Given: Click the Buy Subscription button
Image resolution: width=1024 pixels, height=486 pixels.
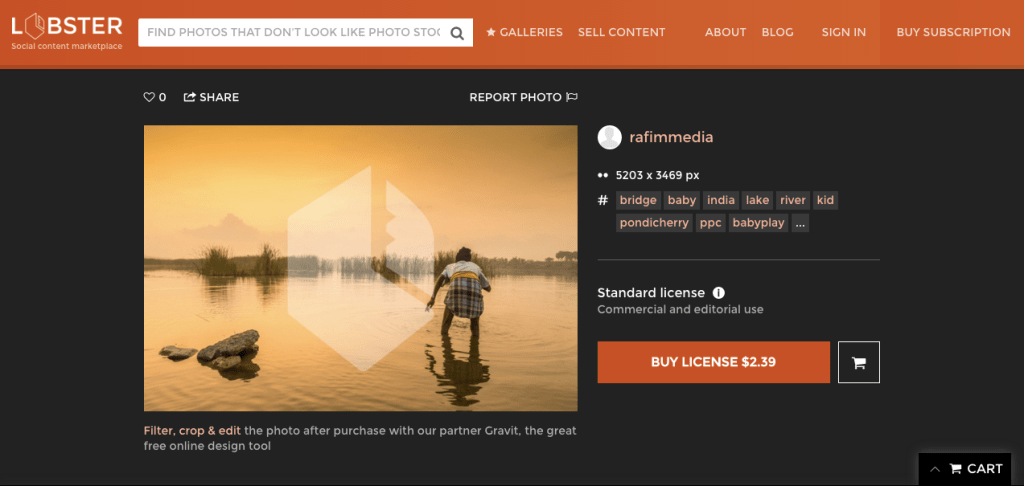Looking at the screenshot, I should 953,32.
